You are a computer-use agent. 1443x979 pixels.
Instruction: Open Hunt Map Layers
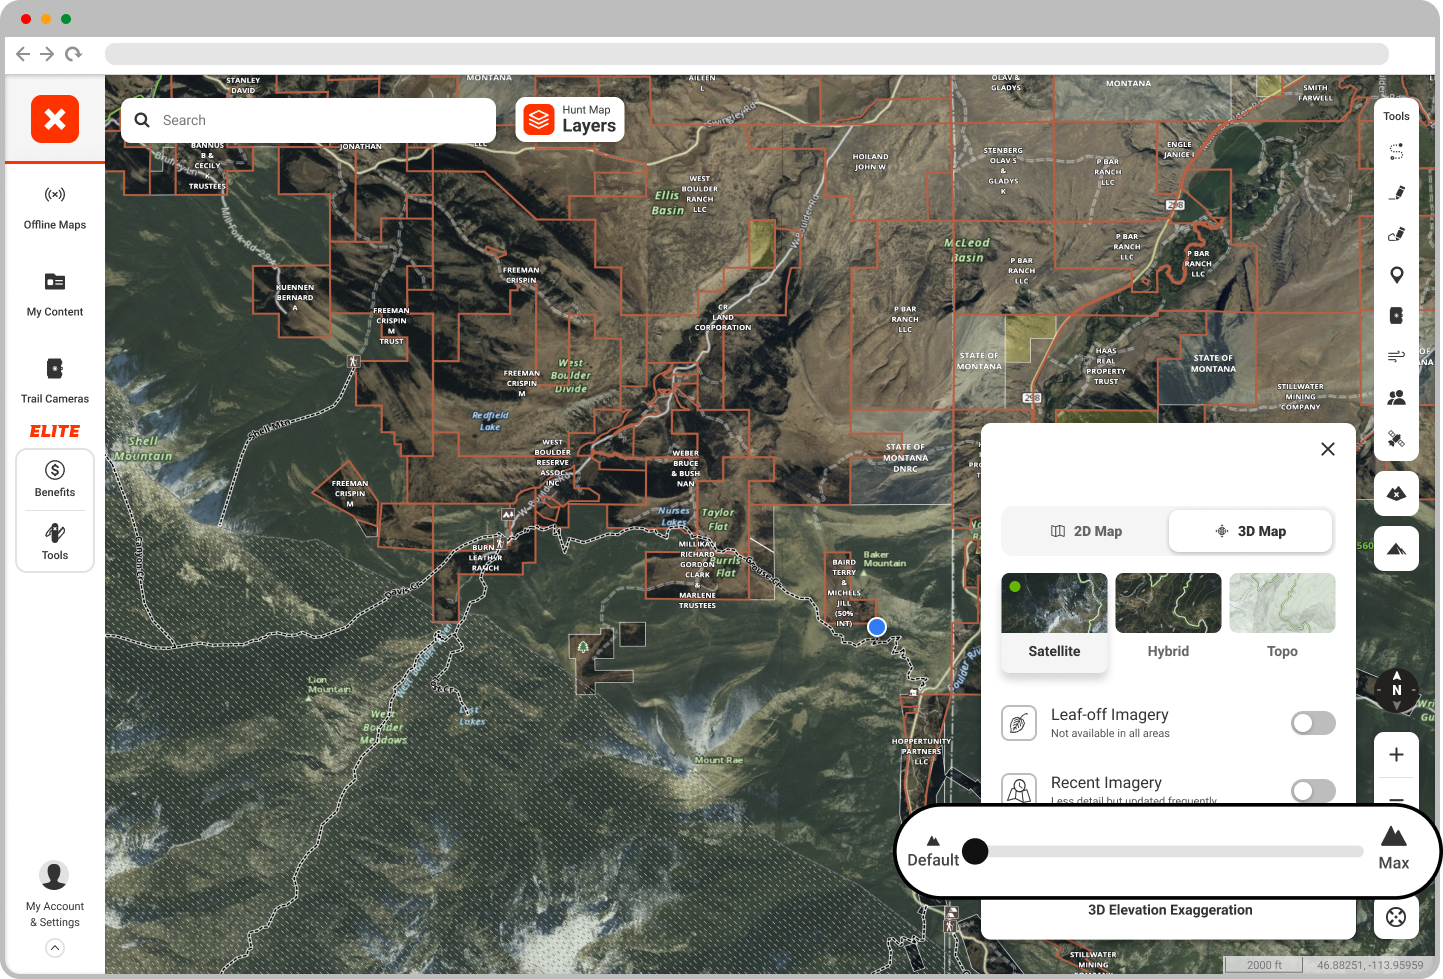point(570,119)
